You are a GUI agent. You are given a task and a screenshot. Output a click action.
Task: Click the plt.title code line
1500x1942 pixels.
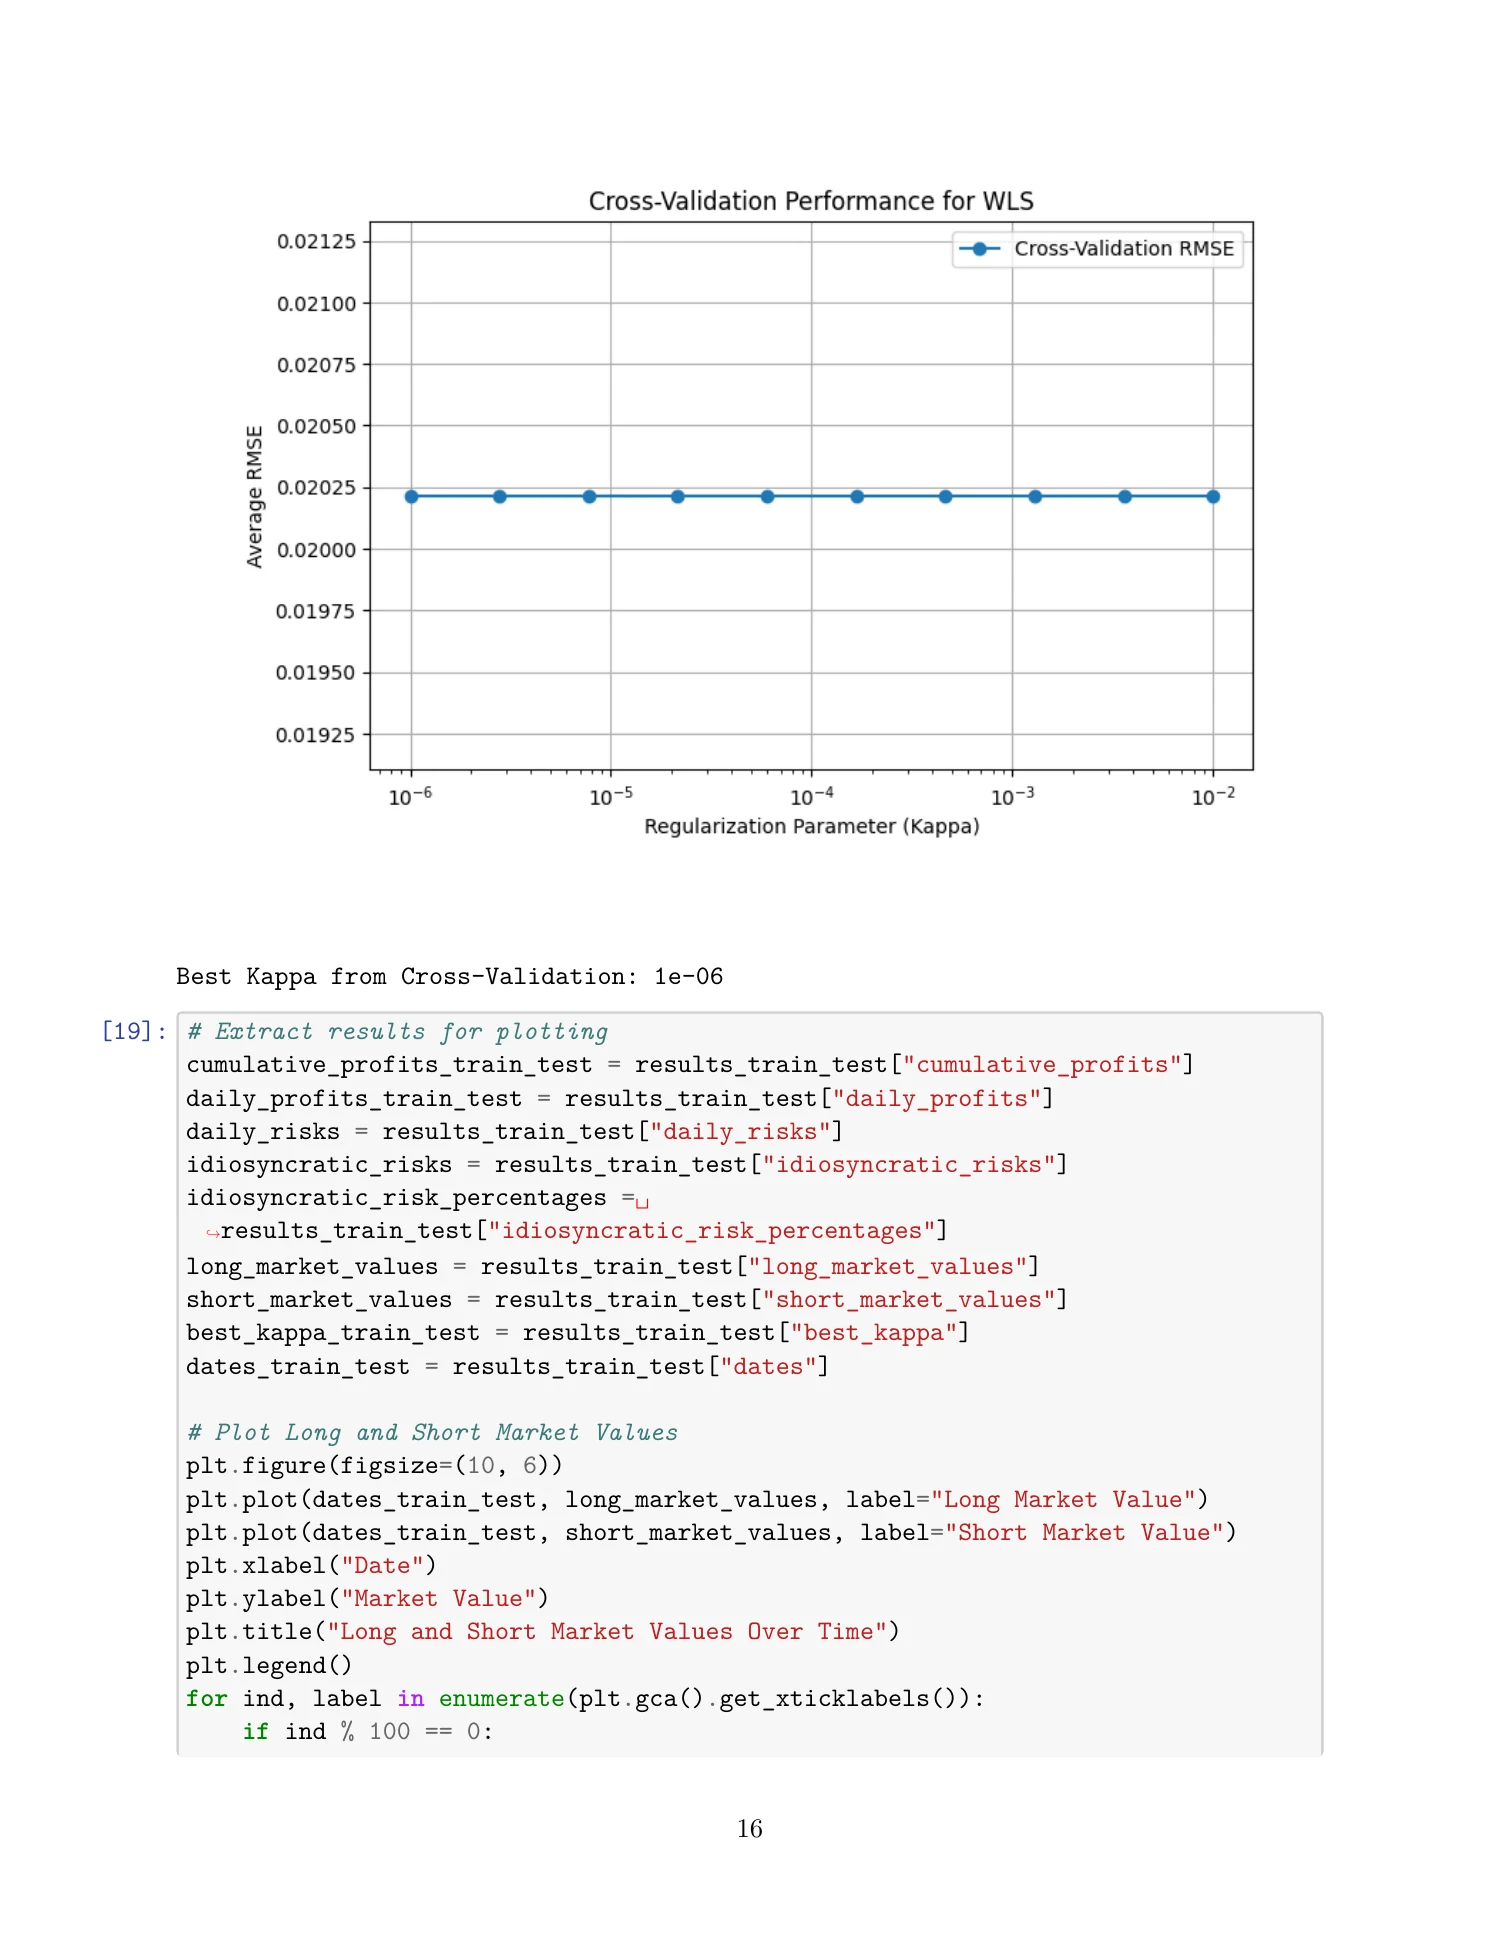click(x=543, y=1632)
